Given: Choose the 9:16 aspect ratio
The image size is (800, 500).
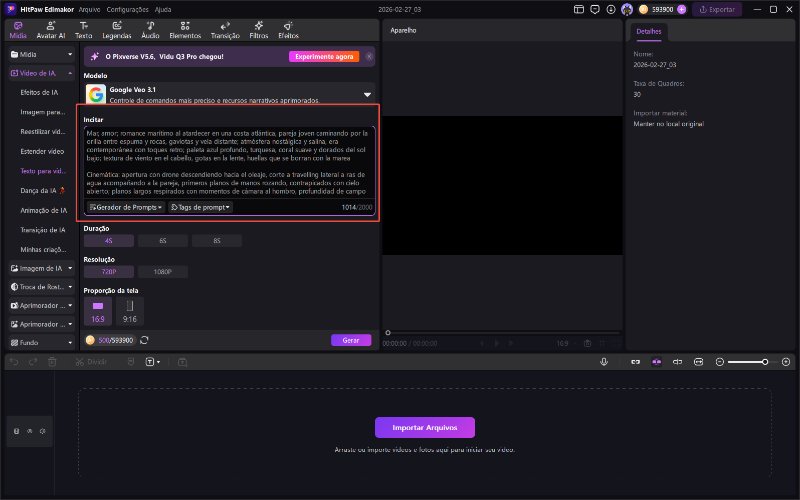Looking at the screenshot, I should (130, 311).
